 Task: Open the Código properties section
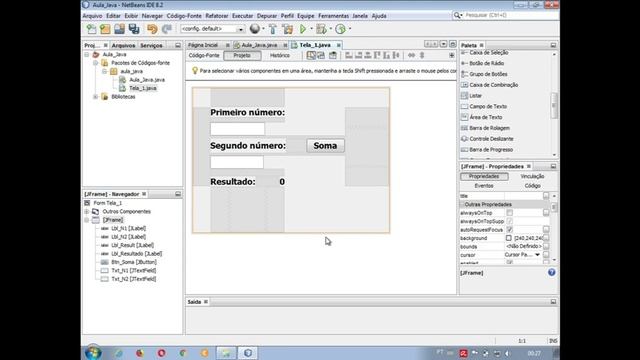coord(532,186)
